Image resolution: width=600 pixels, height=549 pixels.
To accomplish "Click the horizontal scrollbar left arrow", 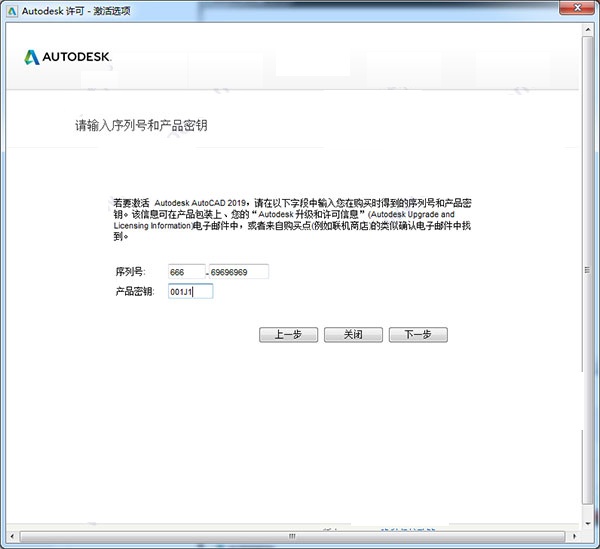I will click(12, 538).
